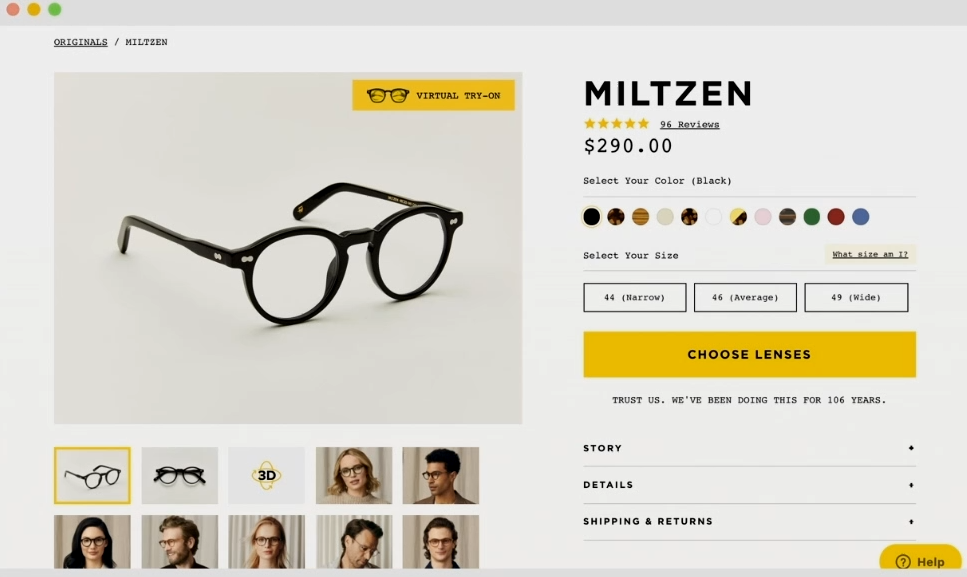Select size 44 (Narrow)
Image resolution: width=967 pixels, height=577 pixels.
tap(635, 297)
